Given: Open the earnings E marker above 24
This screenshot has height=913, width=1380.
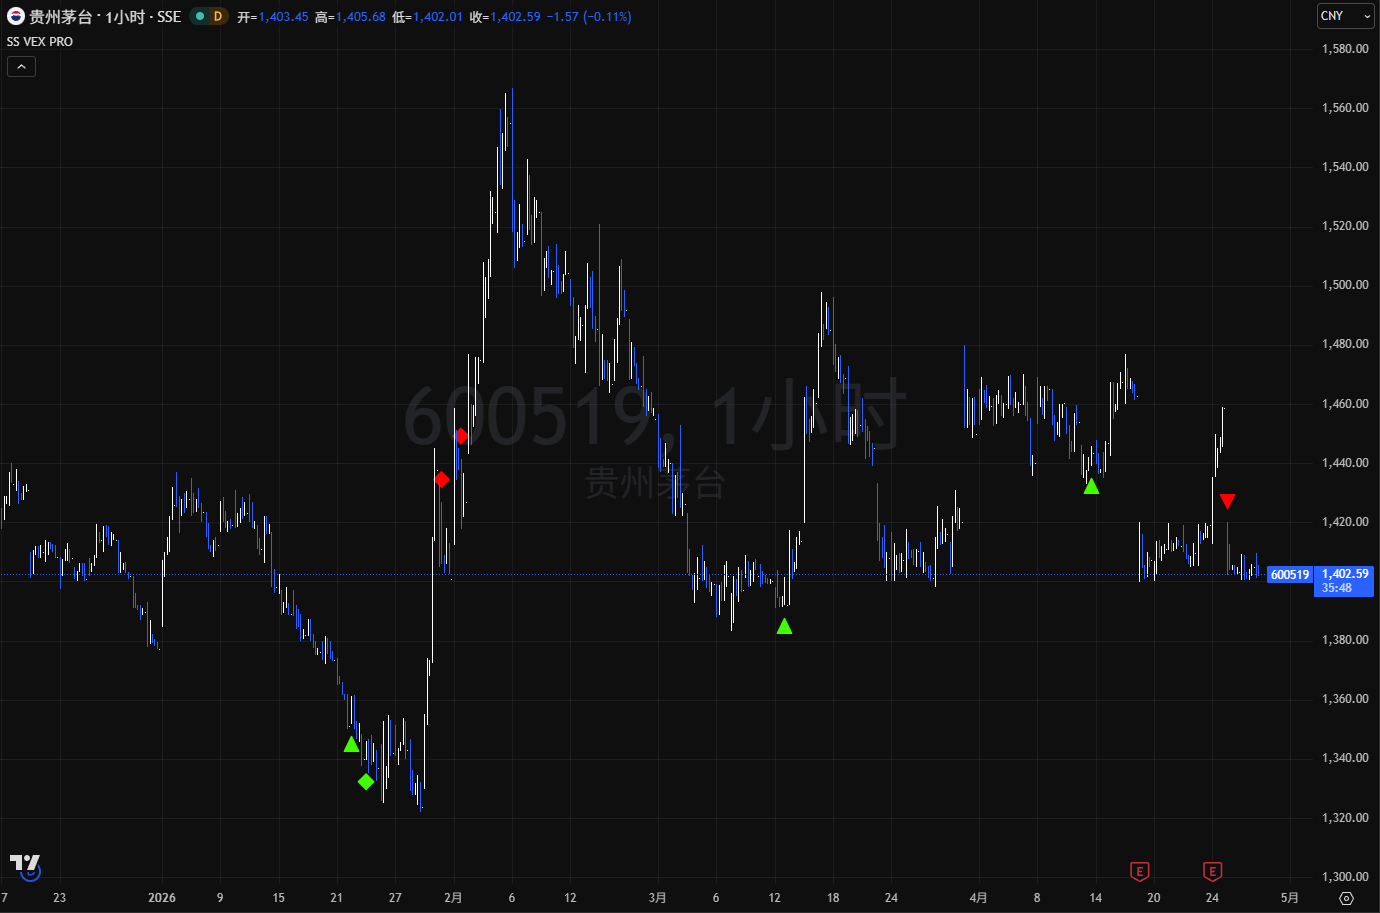Looking at the screenshot, I should click(x=1212, y=872).
